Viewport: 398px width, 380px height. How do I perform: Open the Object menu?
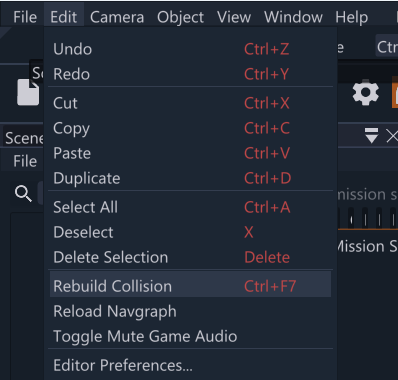tap(180, 17)
